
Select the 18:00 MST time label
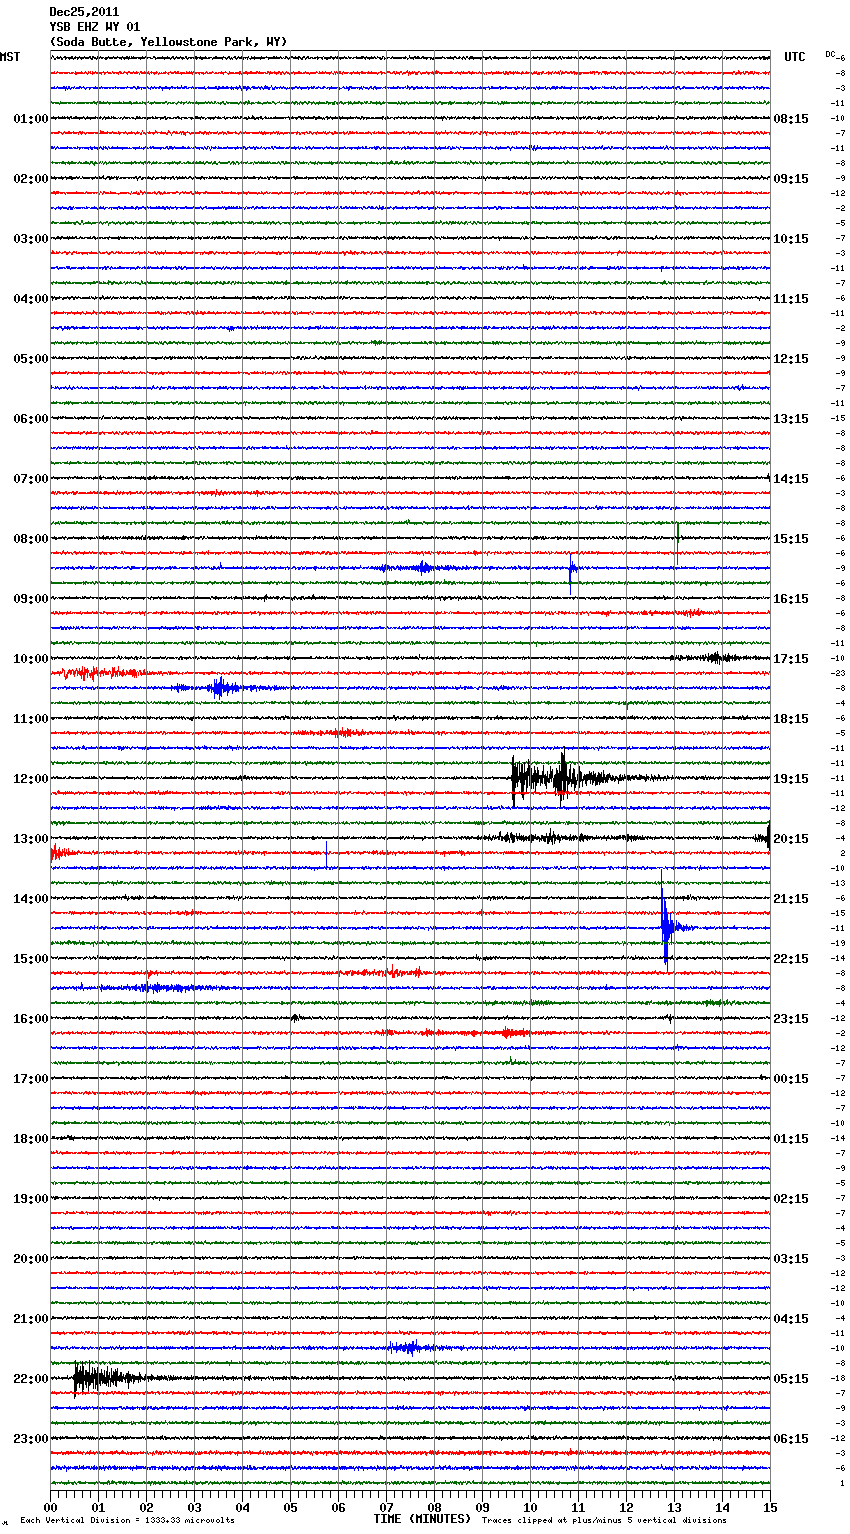pos(31,1139)
